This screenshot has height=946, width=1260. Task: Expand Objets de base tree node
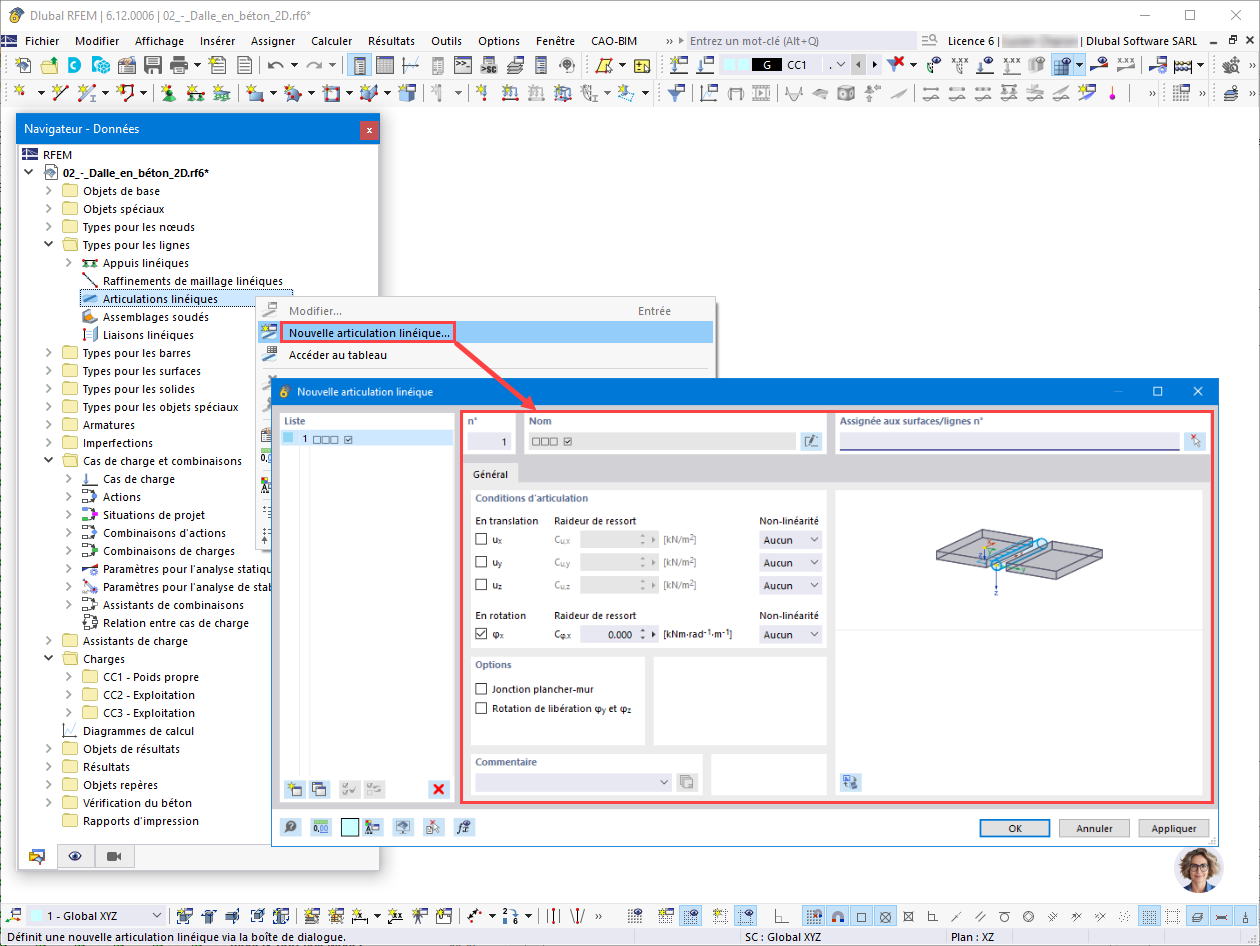[48, 191]
